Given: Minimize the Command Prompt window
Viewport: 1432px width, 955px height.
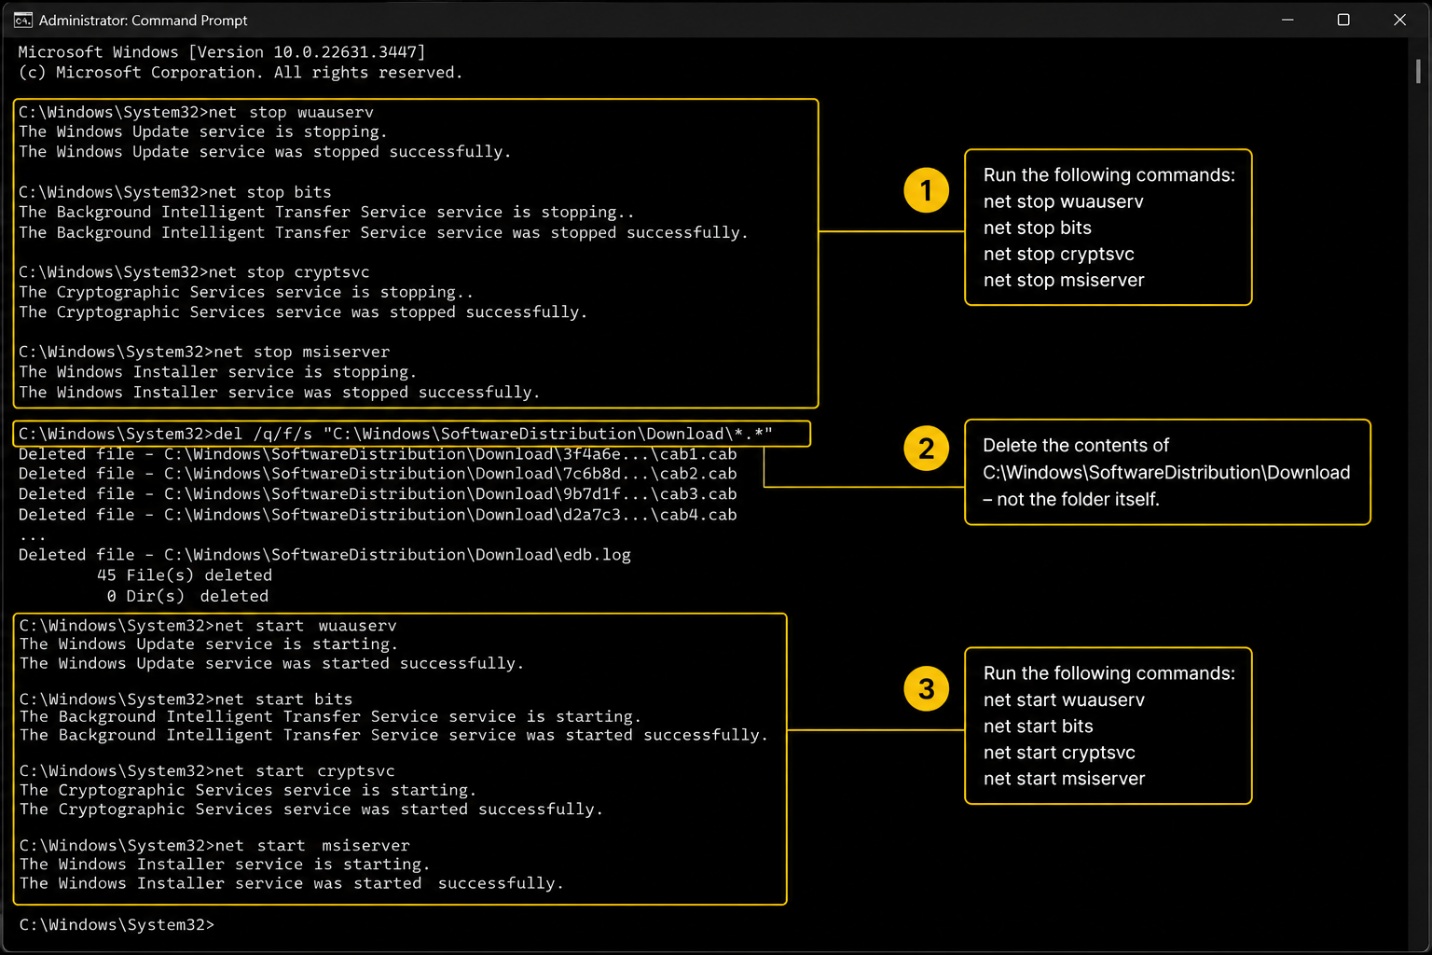Looking at the screenshot, I should 1288,20.
